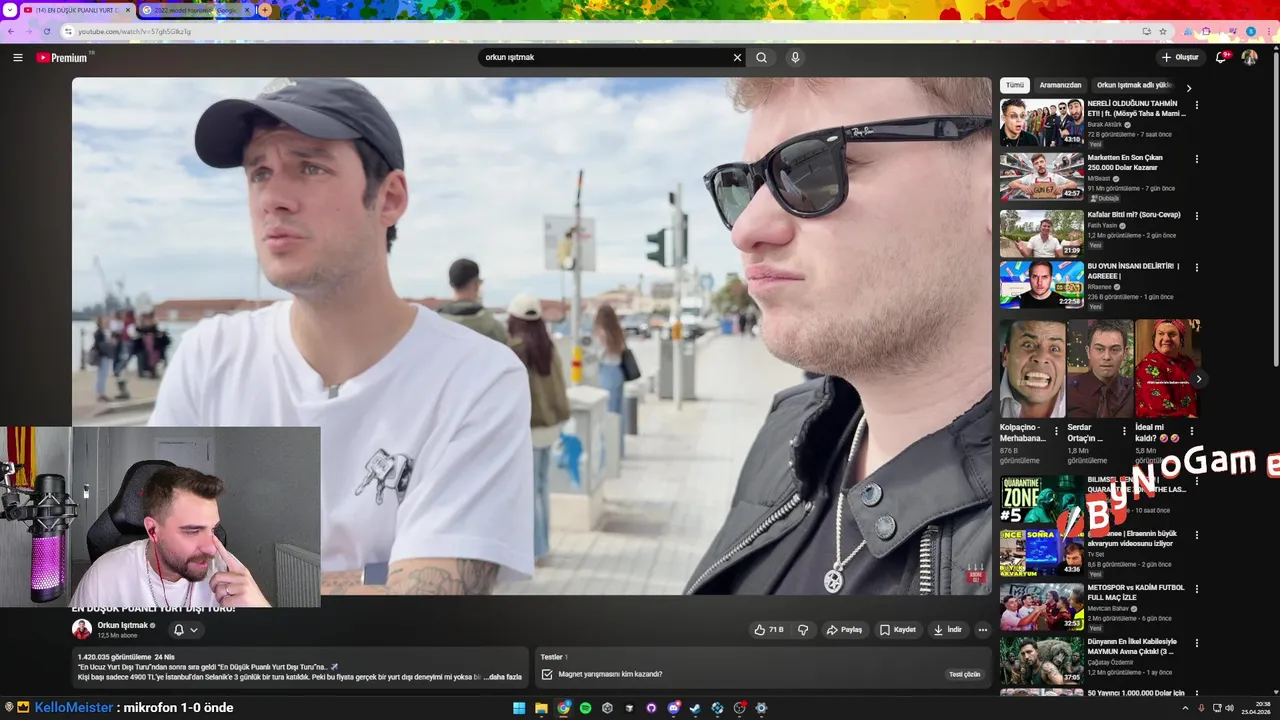The height and width of the screenshot is (720, 1280).
Task: Open Orkun Işıtmak channel name link
Action: click(122, 625)
